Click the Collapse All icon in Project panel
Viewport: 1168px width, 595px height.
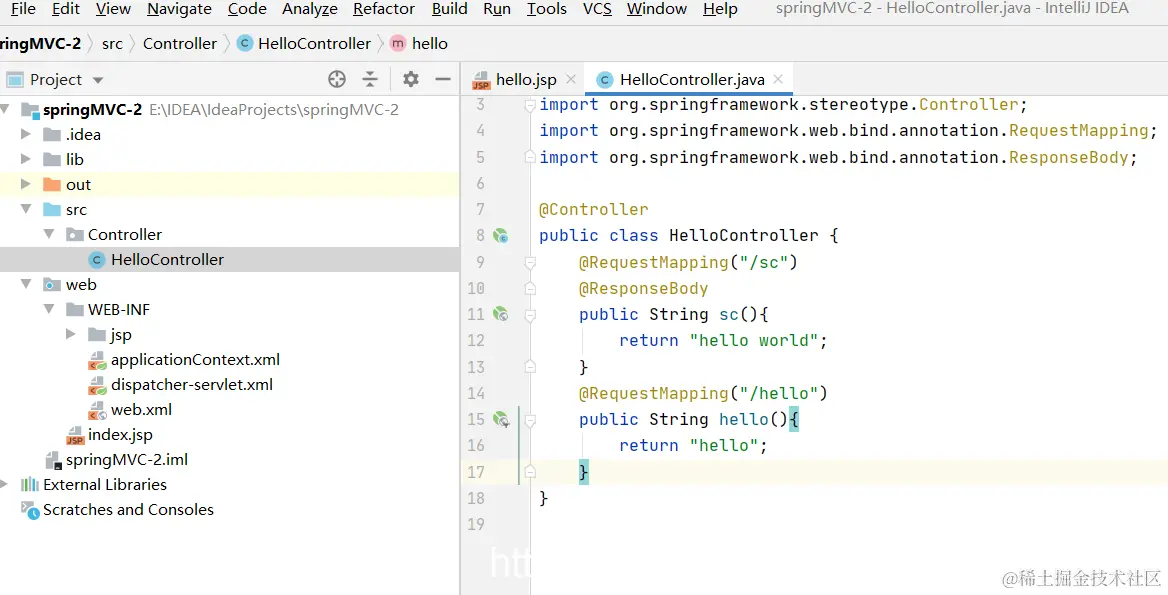tap(370, 79)
